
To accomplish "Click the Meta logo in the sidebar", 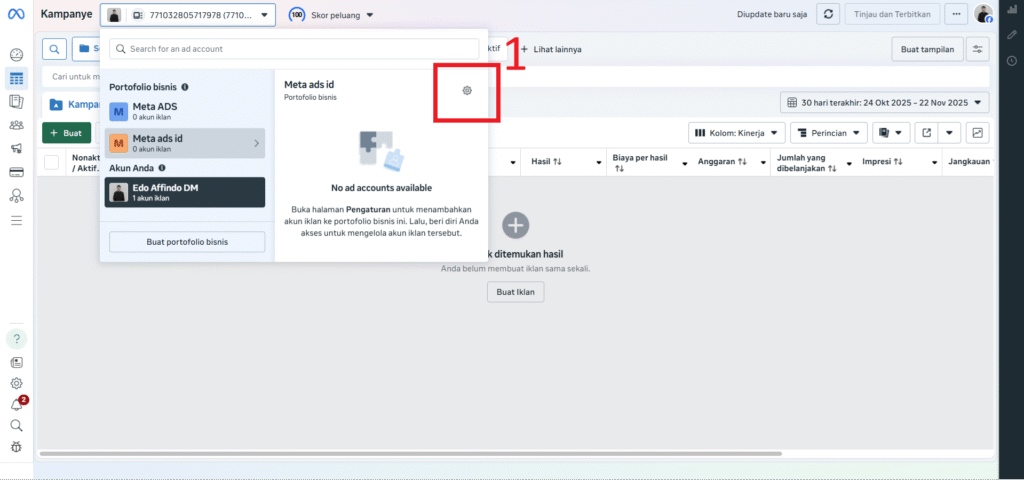I will point(16,15).
